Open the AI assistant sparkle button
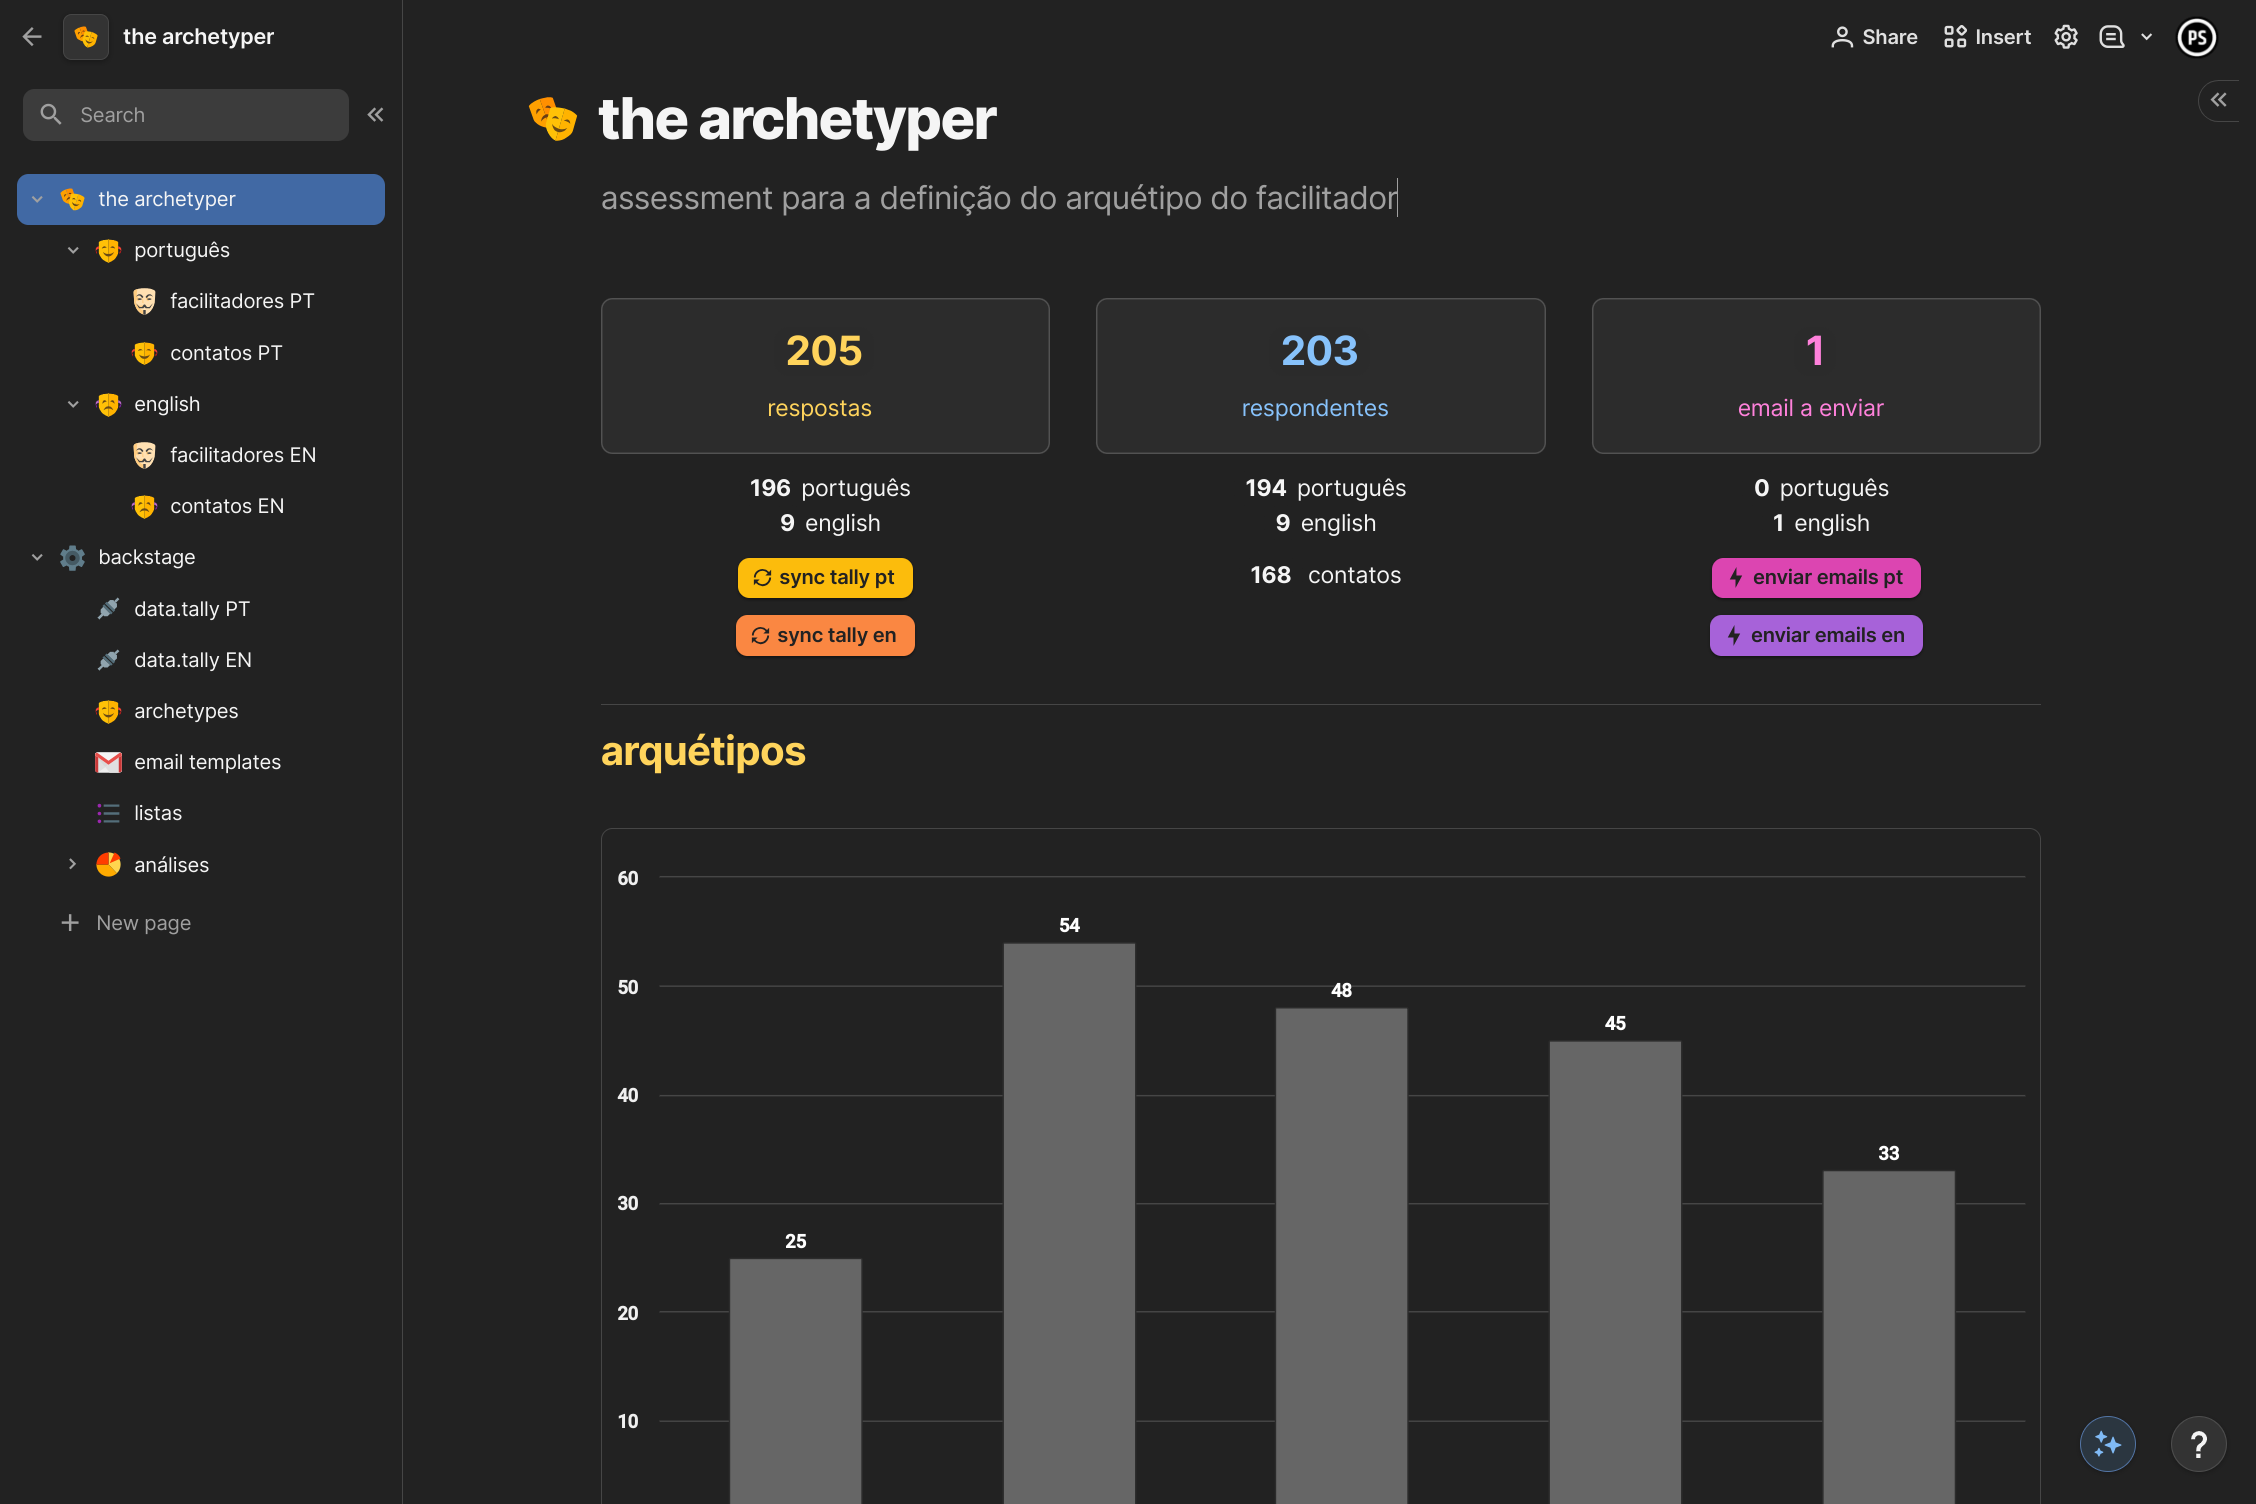The width and height of the screenshot is (2256, 1504). click(x=2107, y=1444)
